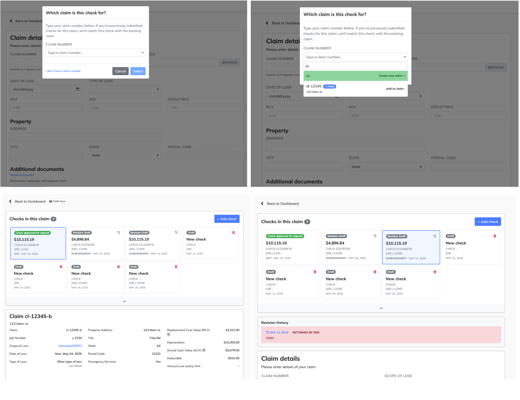
Task: Click the search field containing cl- in the dropdown
Action: [355, 66]
